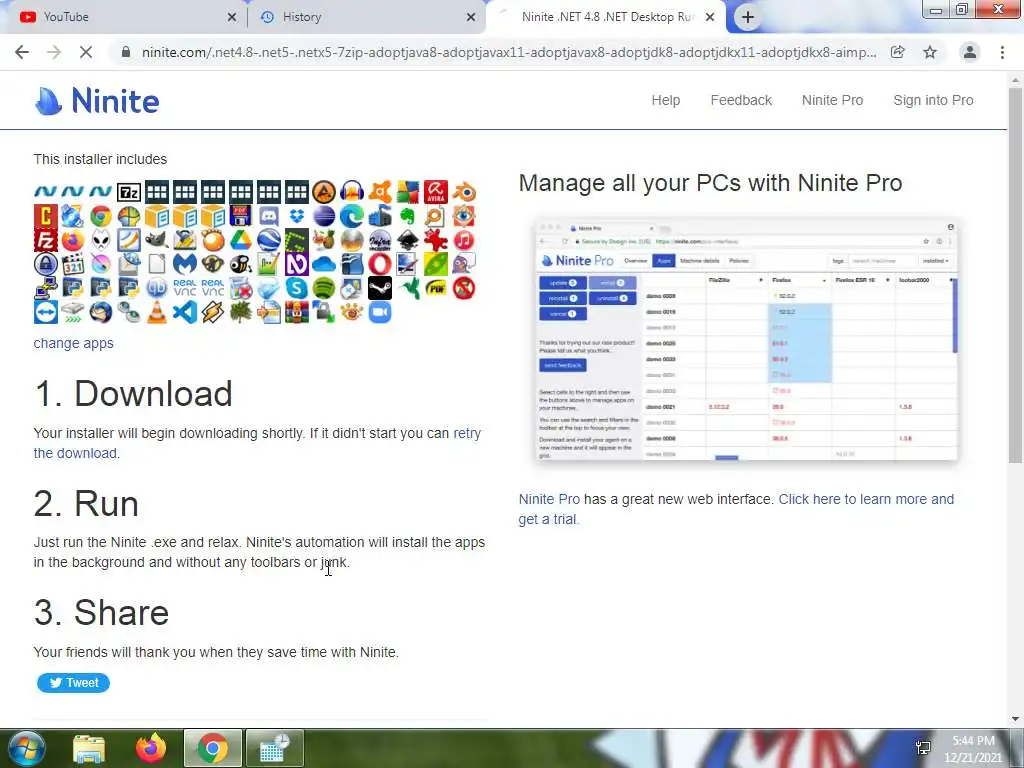This screenshot has height=768, width=1024.
Task: Go back to the previous page
Action: 22,52
